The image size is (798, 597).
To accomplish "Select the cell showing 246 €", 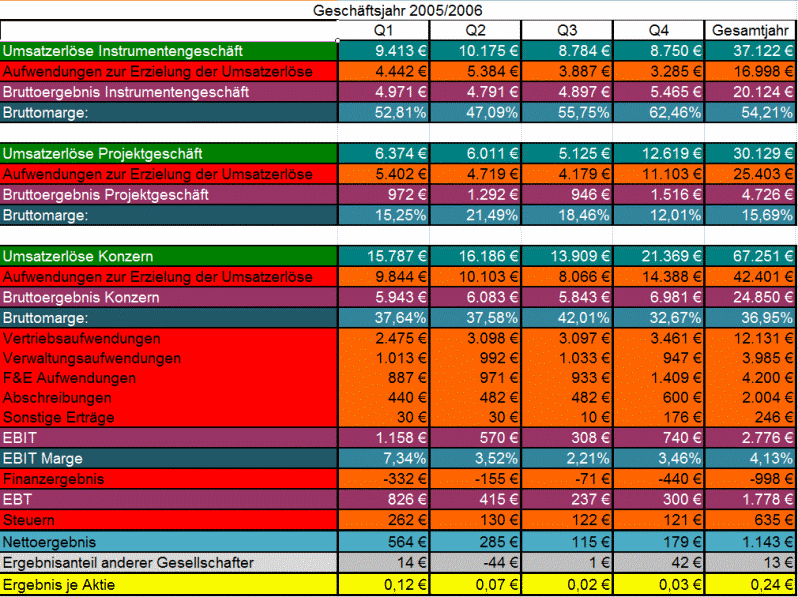I will point(751,417).
